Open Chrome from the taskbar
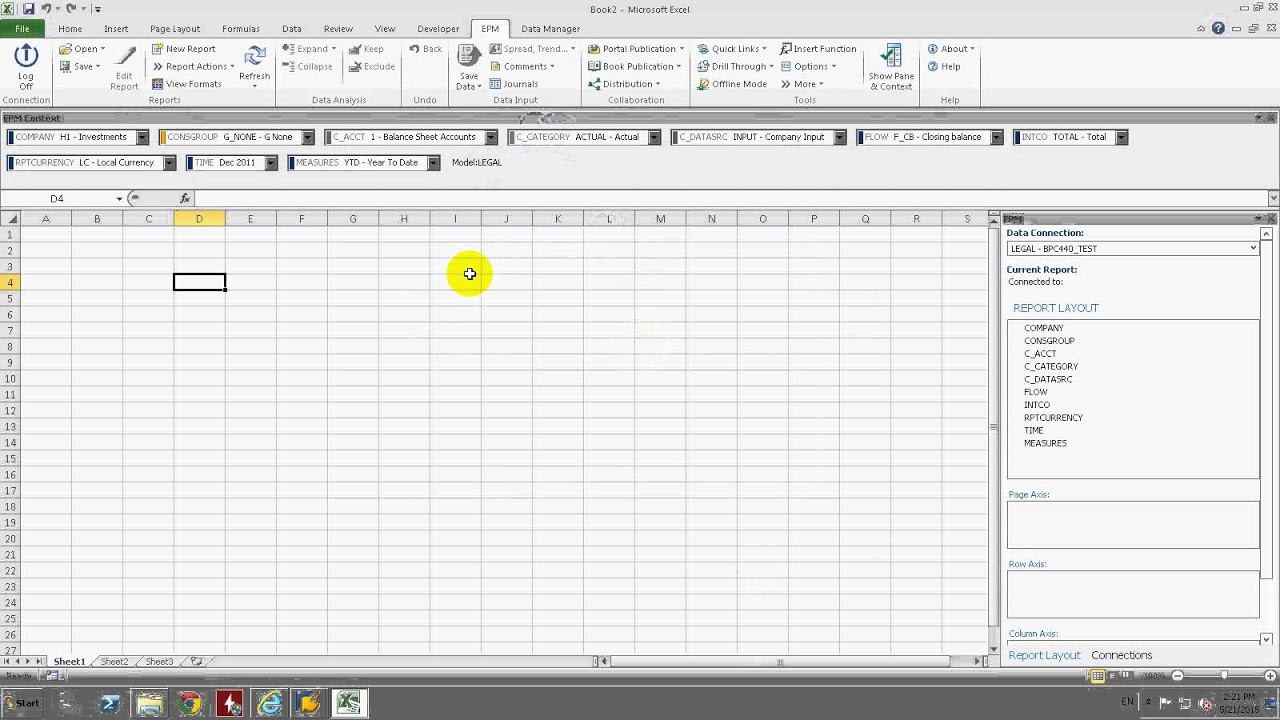The image size is (1280, 720). (189, 703)
